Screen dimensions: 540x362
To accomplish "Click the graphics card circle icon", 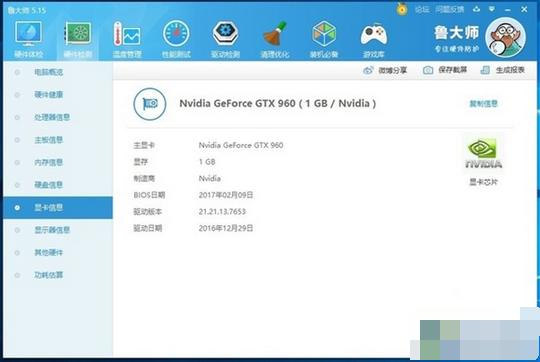I will (x=150, y=104).
